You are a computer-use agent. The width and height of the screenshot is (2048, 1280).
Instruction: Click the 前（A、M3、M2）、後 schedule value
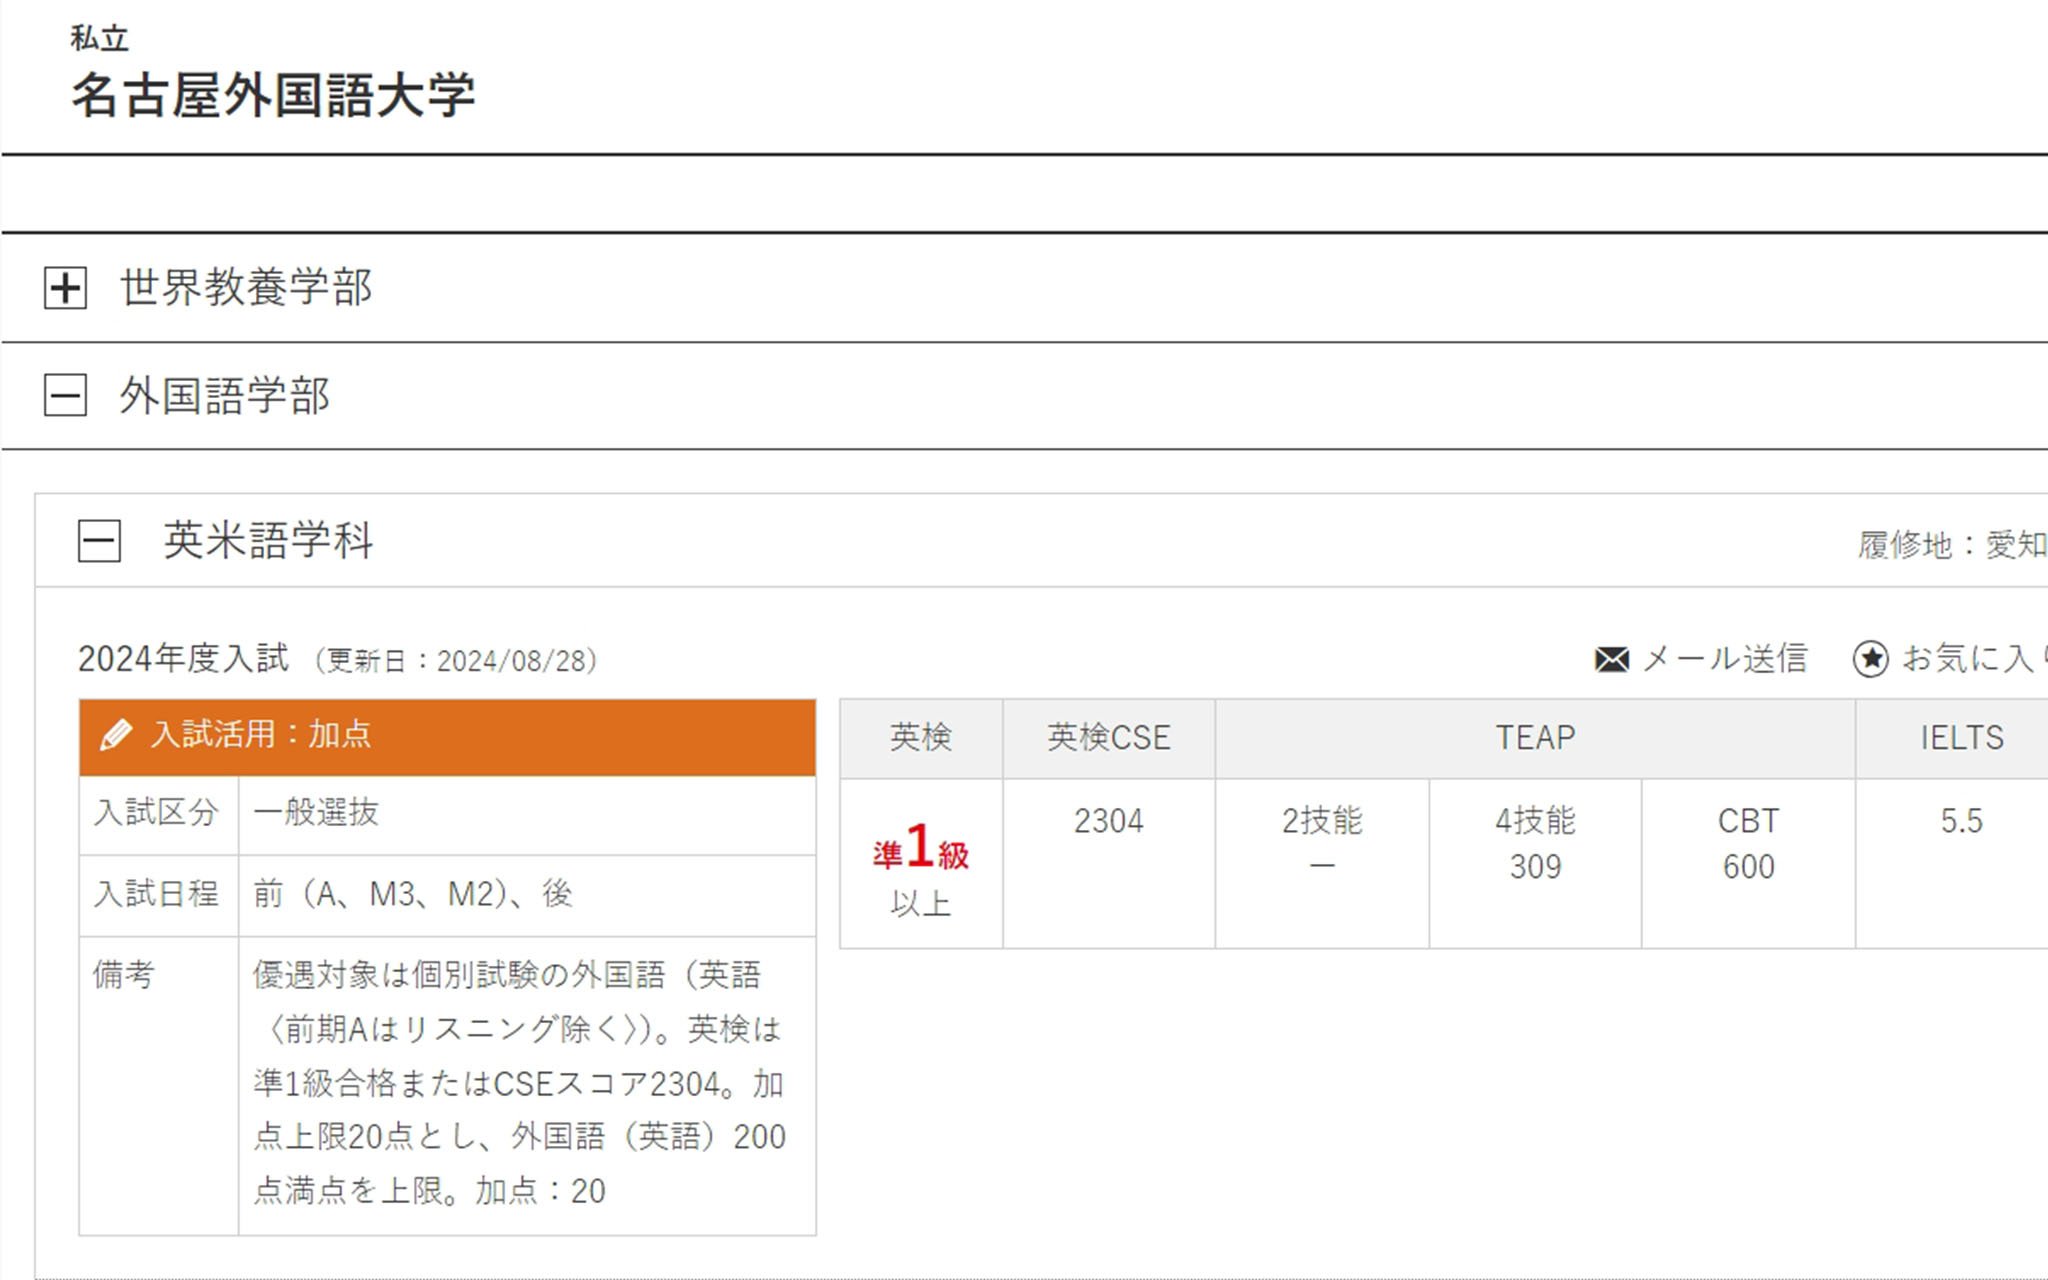click(413, 893)
